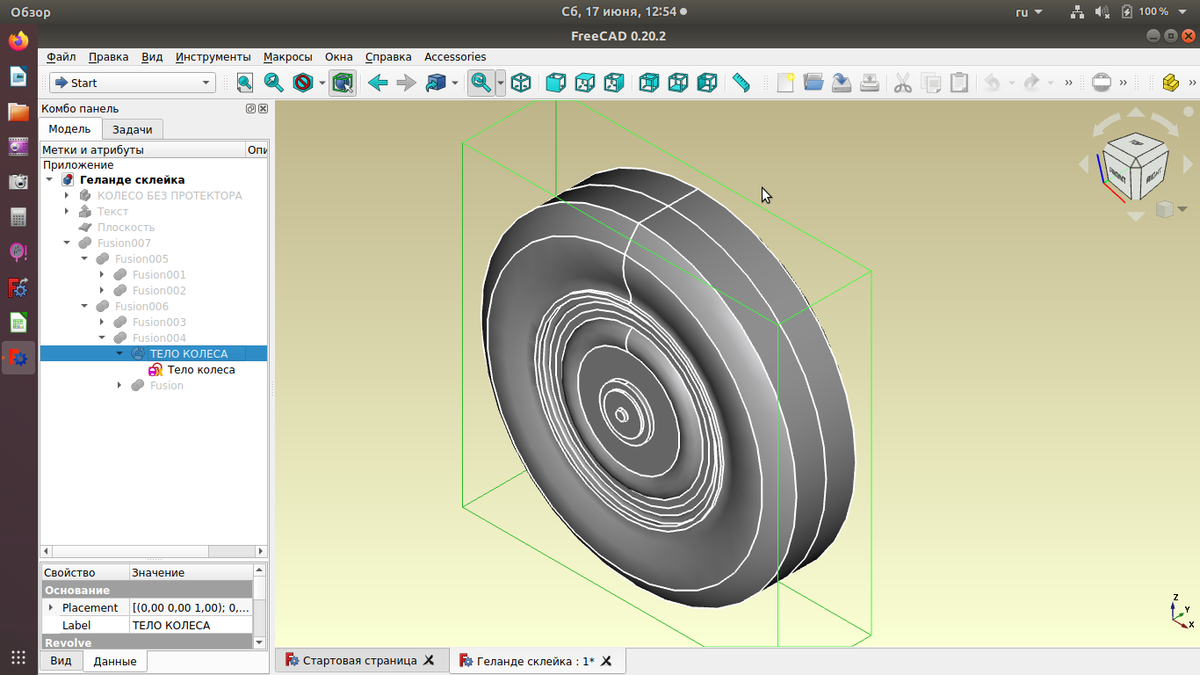The image size is (1200, 675).
Task: Click the go back arrow icon
Action: click(x=377, y=83)
